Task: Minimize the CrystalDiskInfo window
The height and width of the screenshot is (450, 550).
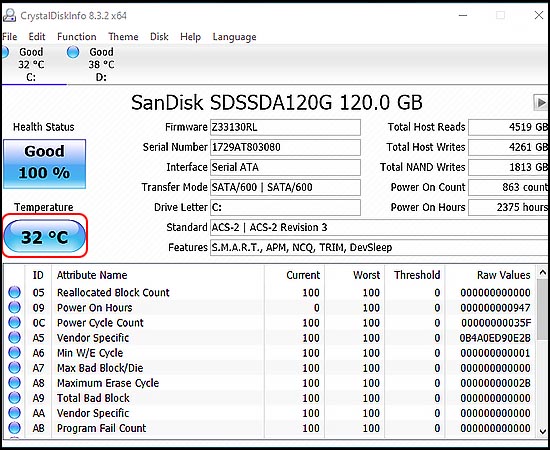Action: point(463,15)
